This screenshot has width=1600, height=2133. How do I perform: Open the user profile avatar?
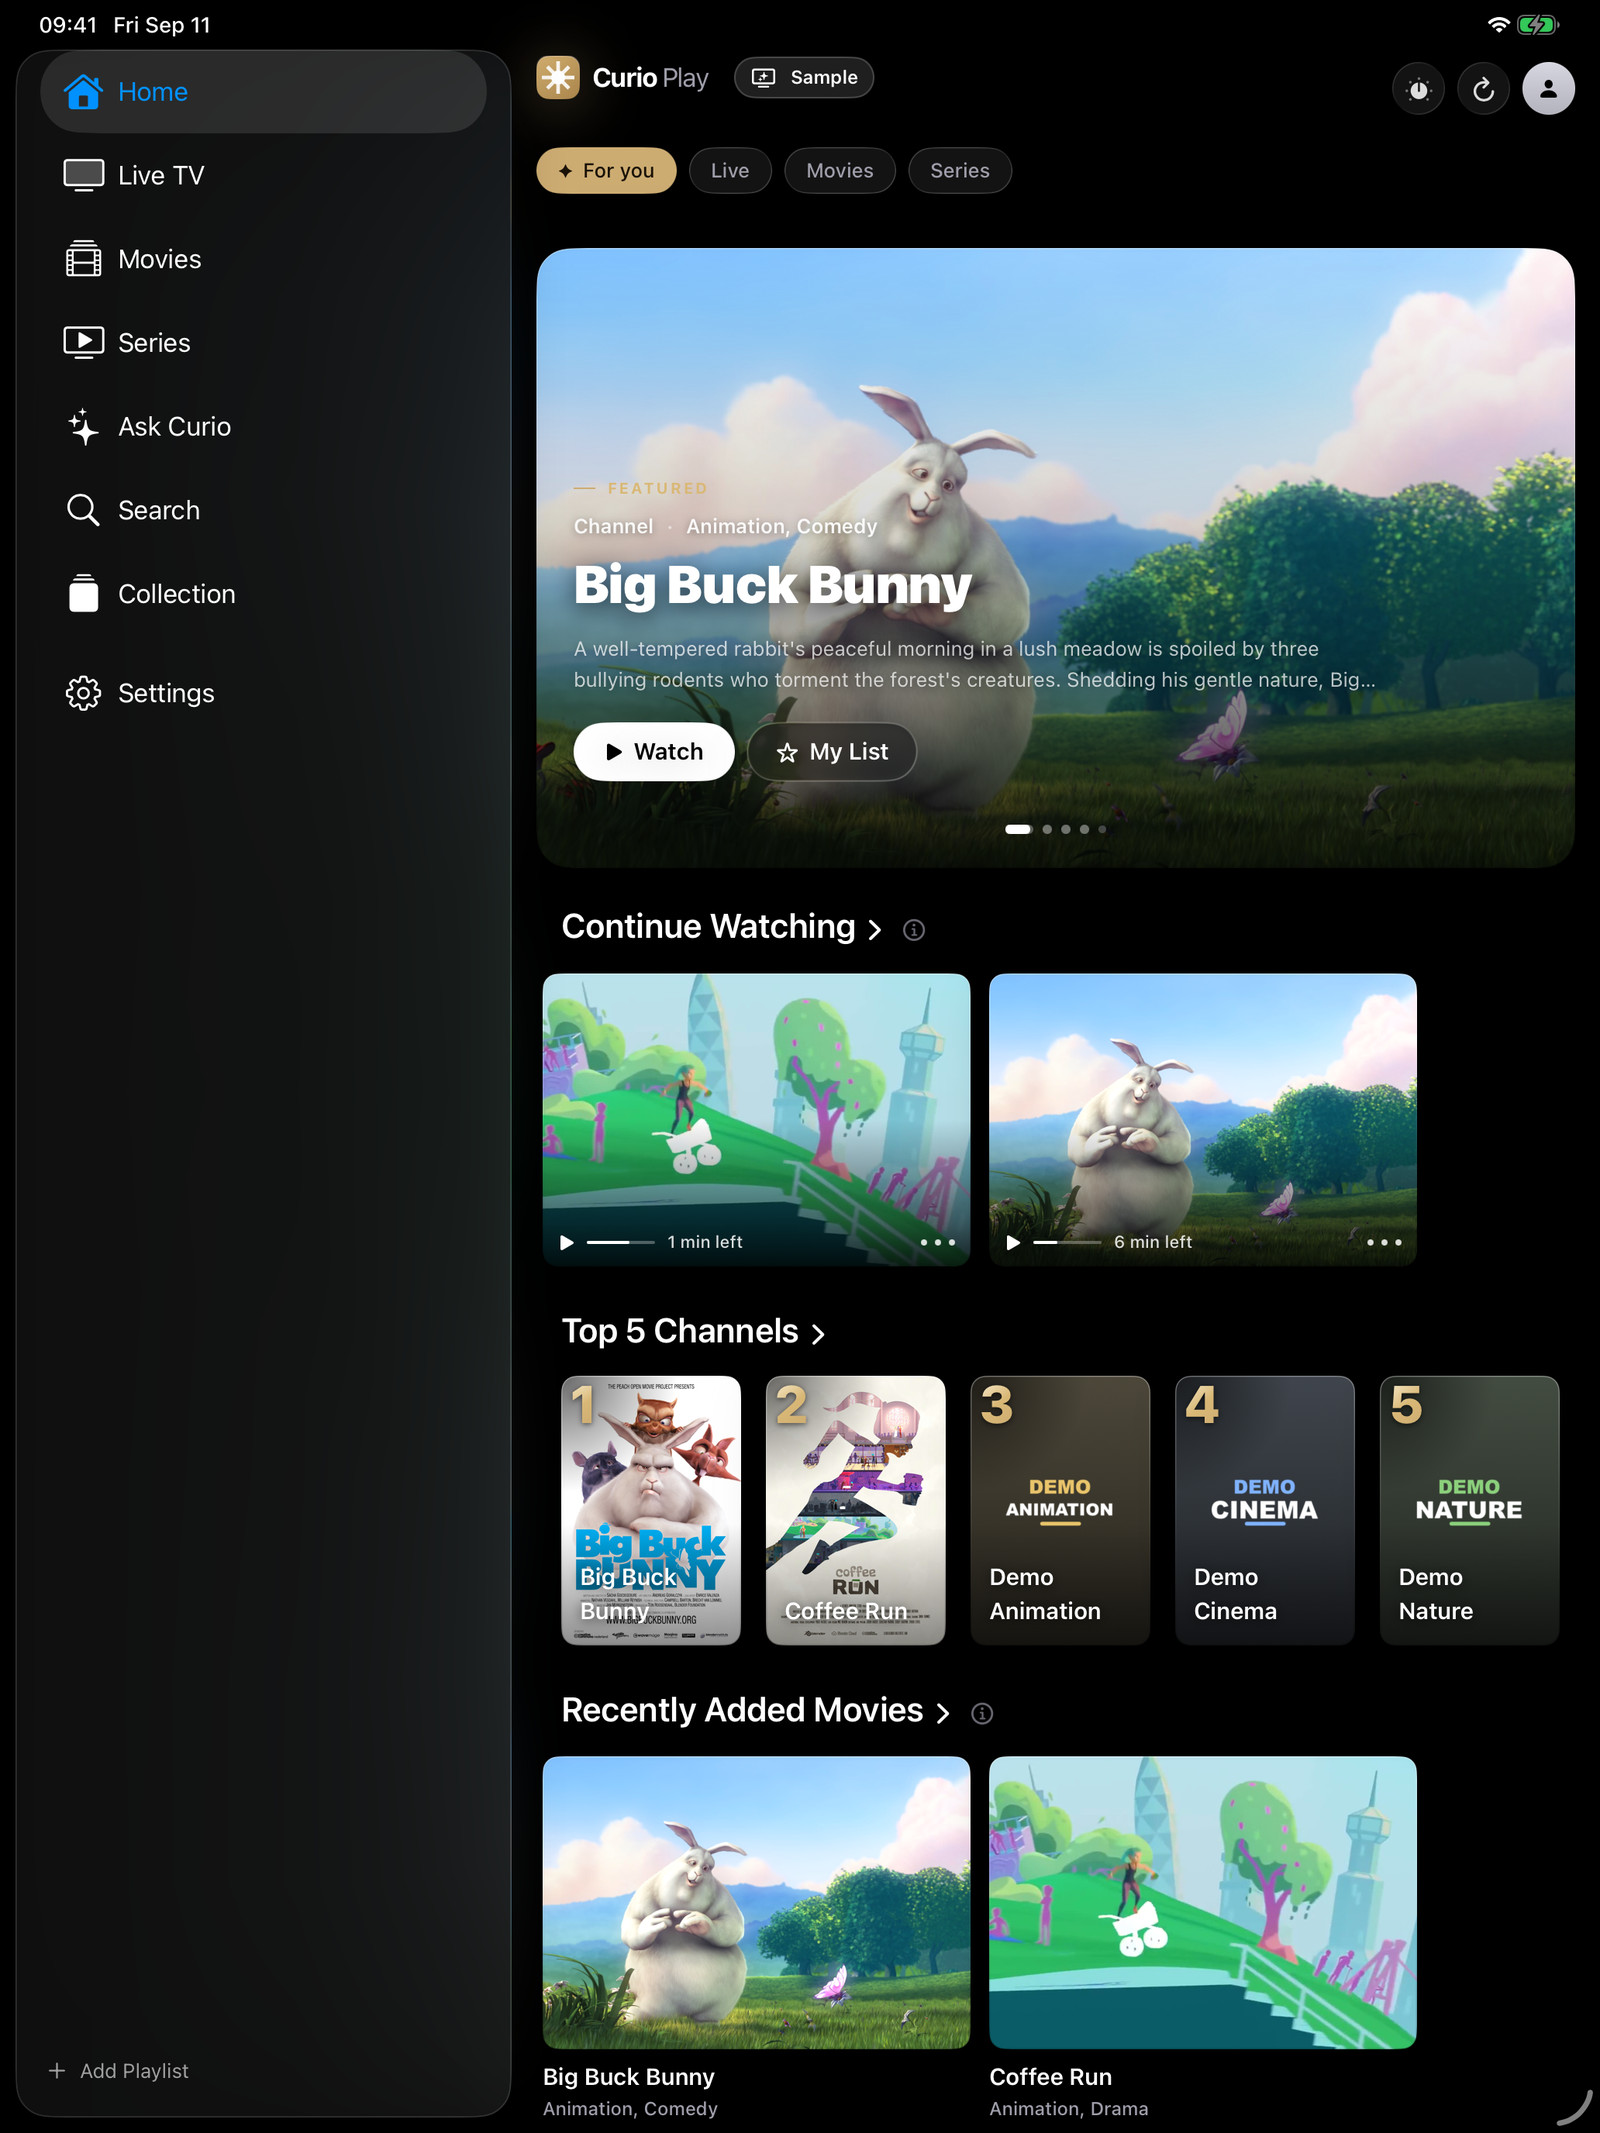point(1548,89)
